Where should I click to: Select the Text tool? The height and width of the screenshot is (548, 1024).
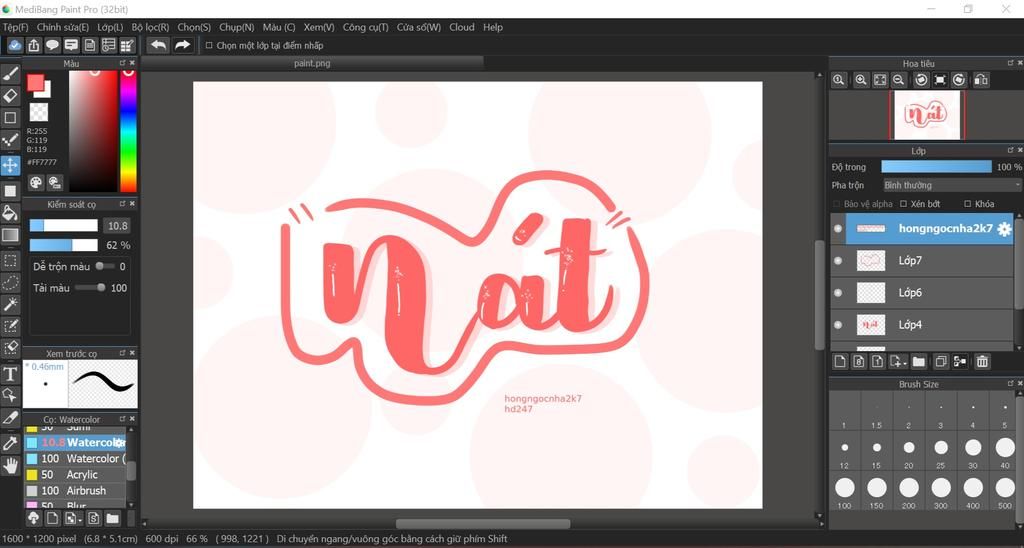point(10,374)
